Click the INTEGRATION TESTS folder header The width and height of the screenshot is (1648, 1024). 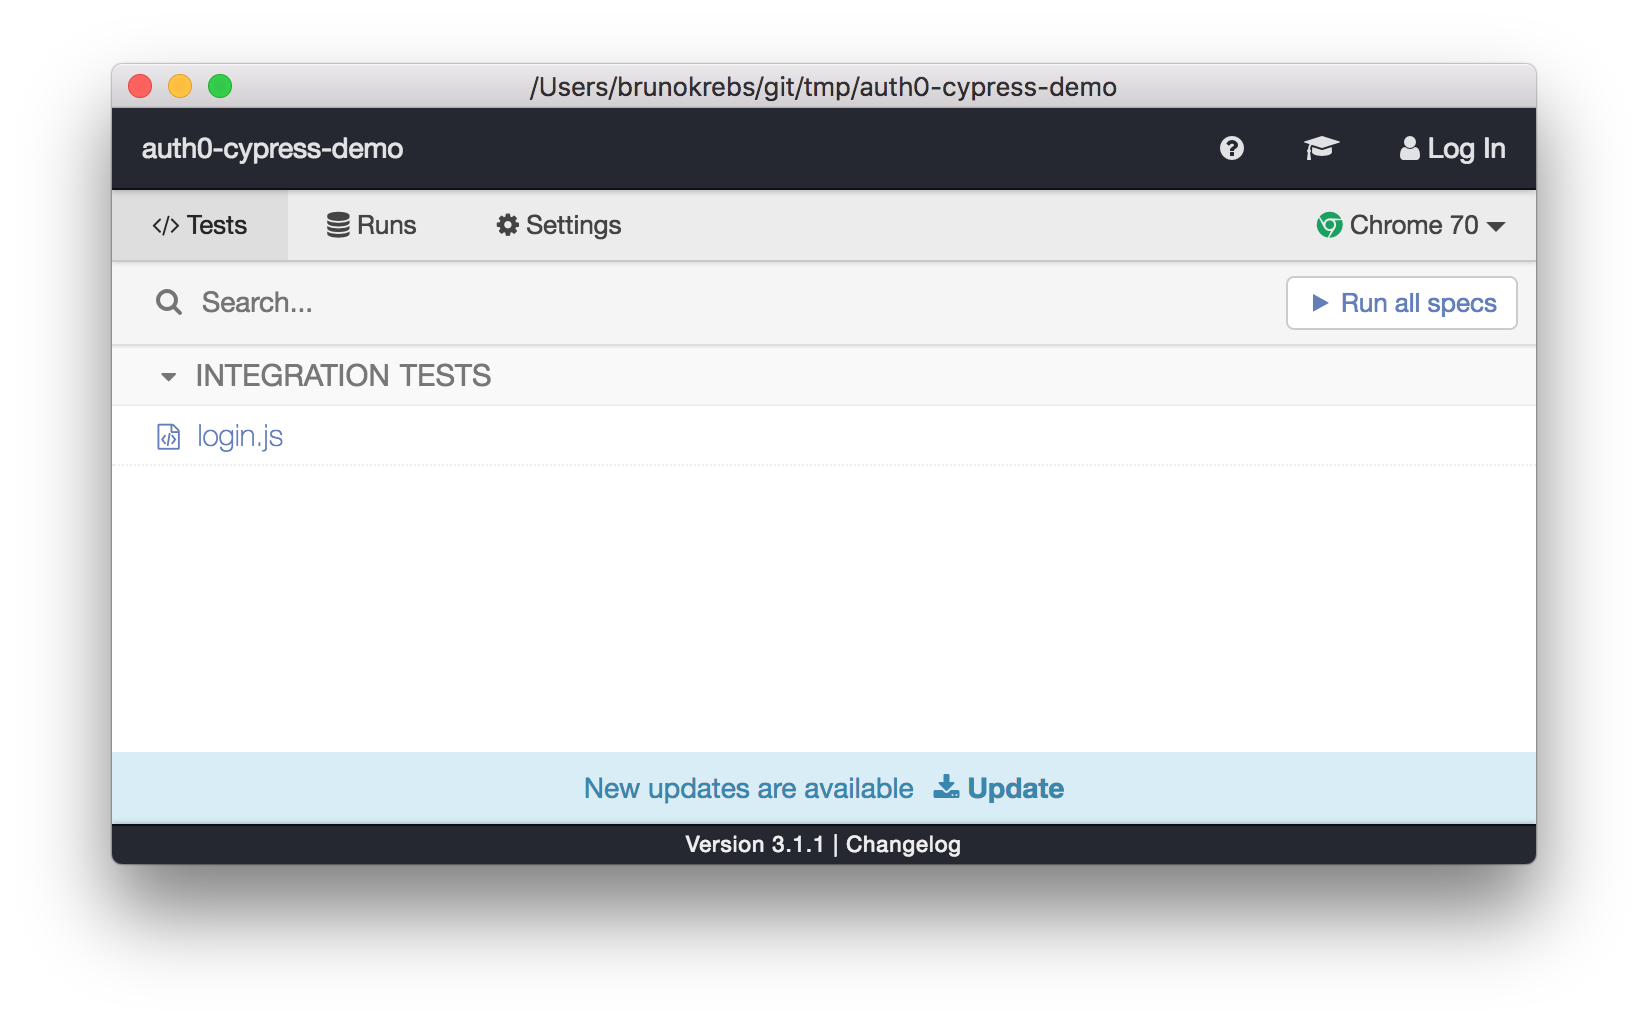[x=824, y=376]
